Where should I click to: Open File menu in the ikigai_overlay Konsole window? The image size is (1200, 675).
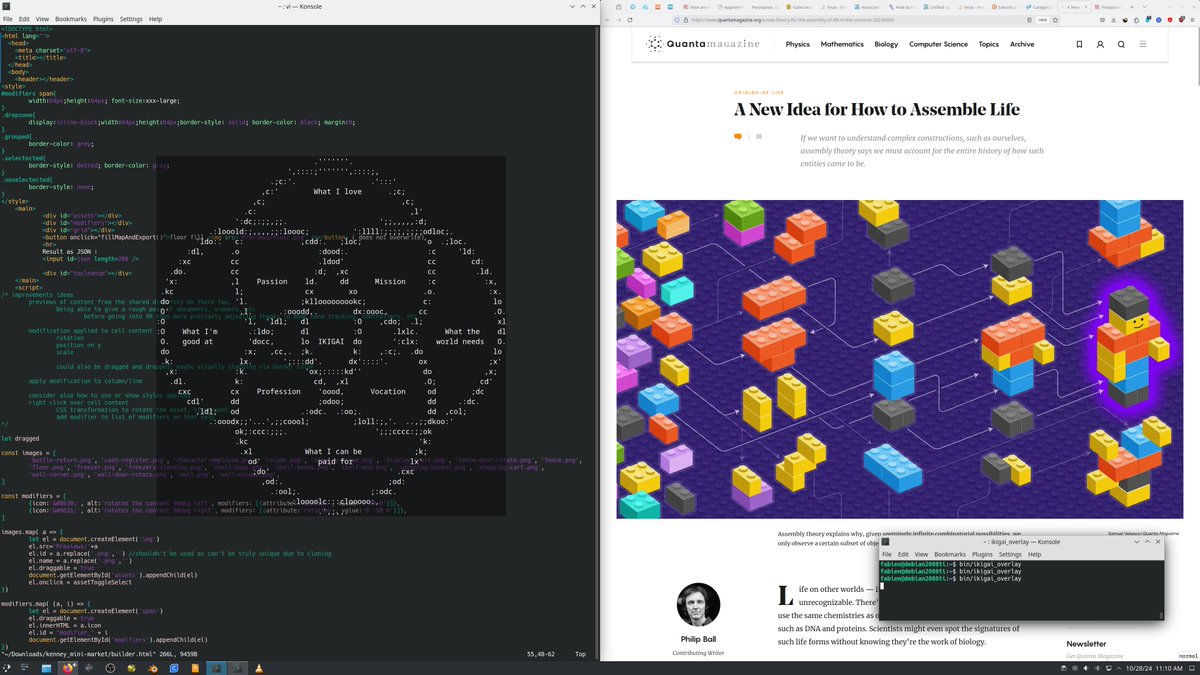pos(886,554)
